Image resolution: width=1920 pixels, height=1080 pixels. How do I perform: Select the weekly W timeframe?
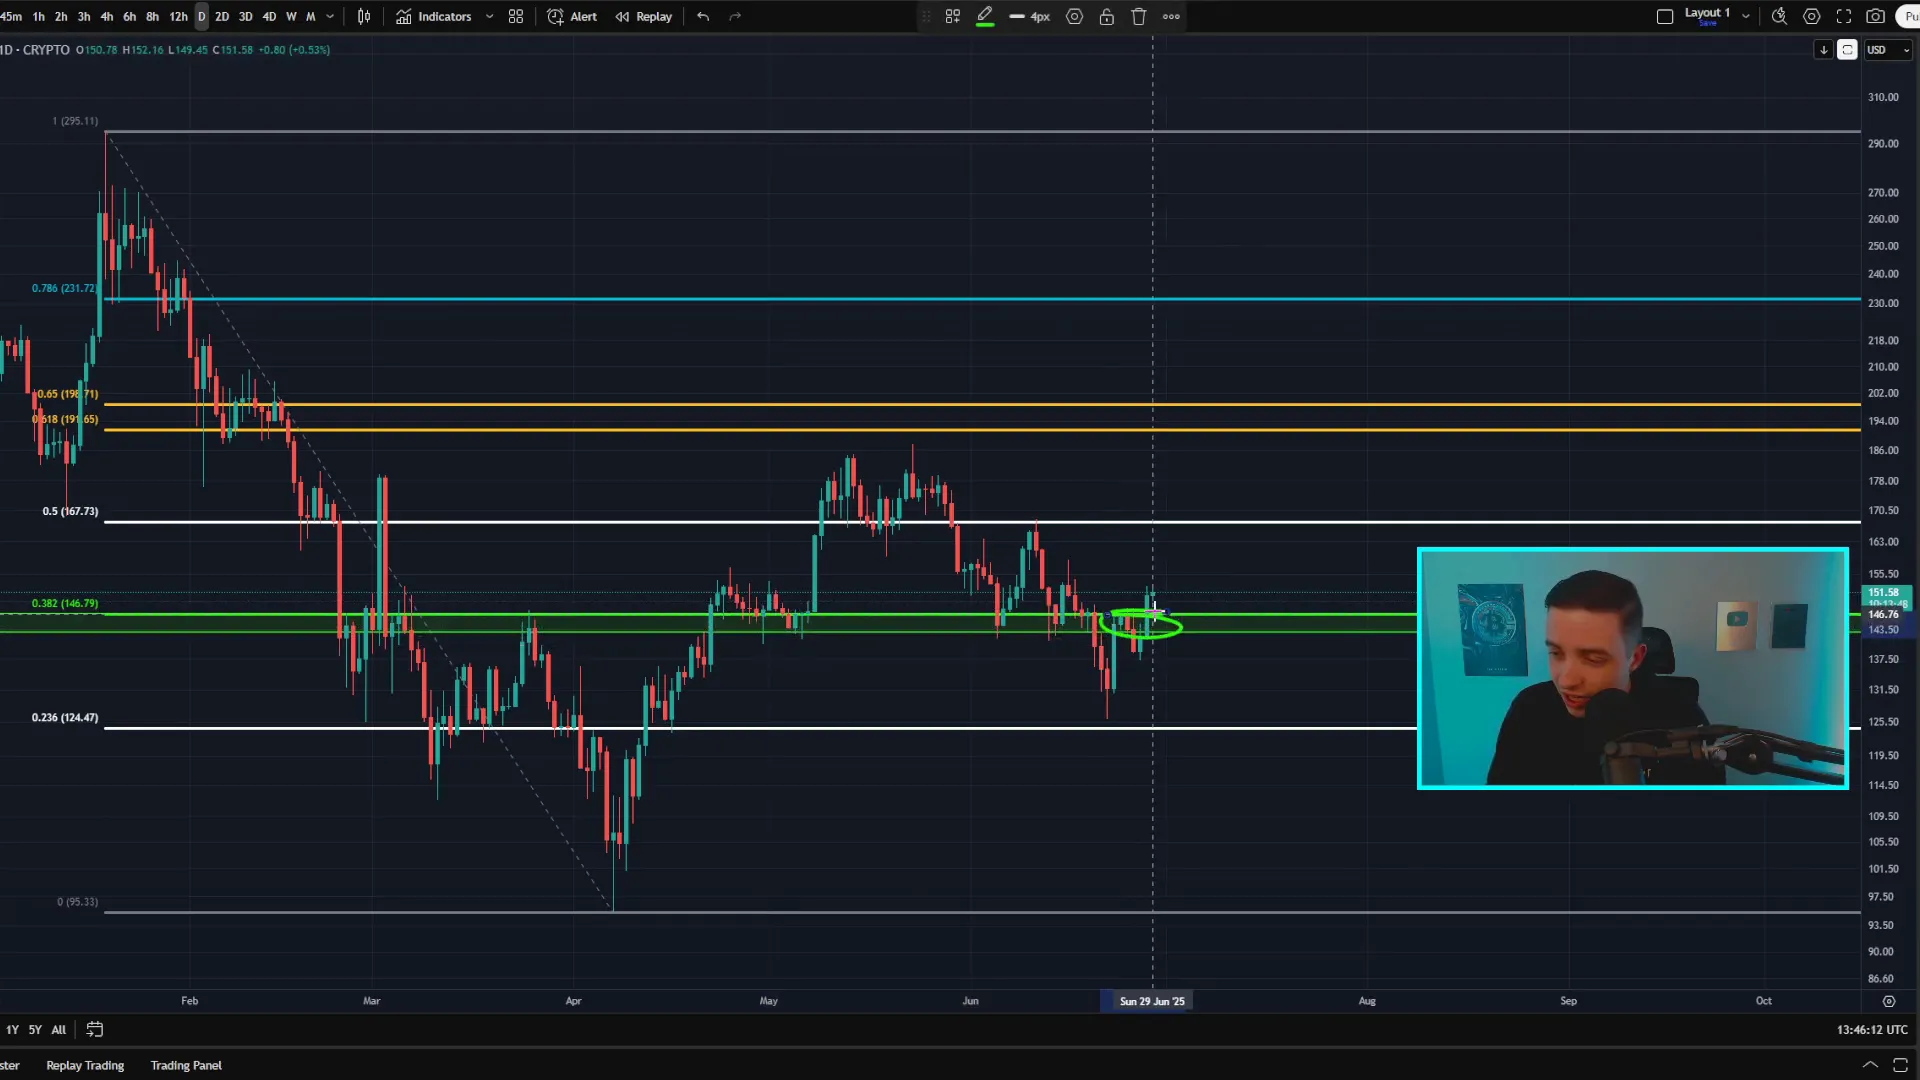point(291,16)
